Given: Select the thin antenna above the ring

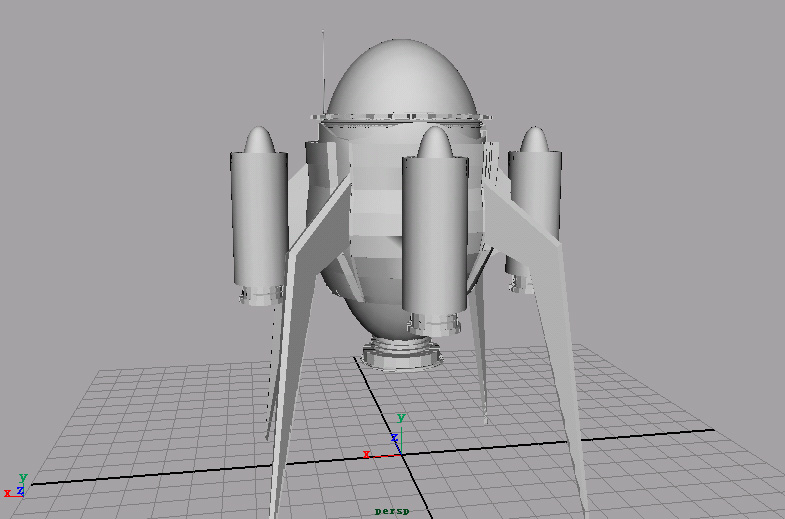Looking at the screenshot, I should click(x=323, y=73).
